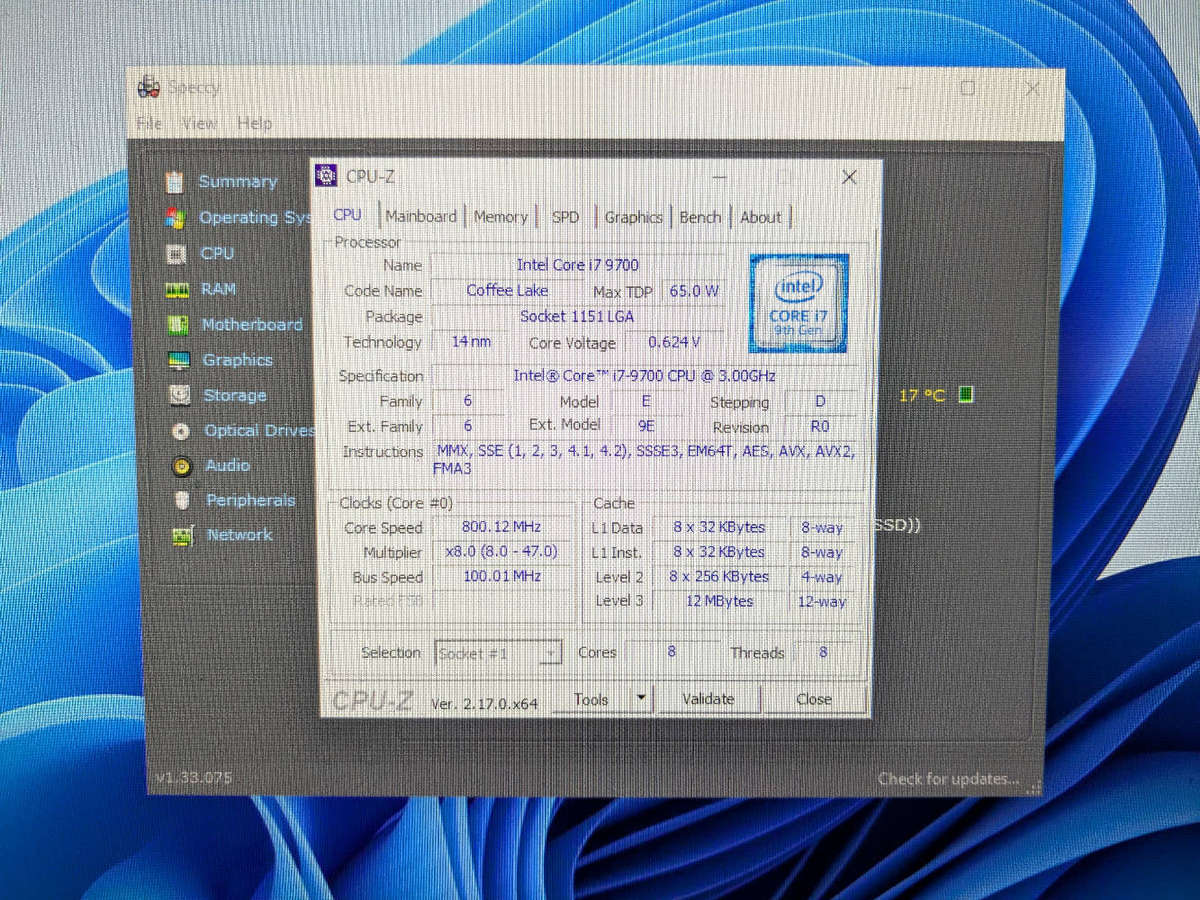Open the Storage section in Speccy
The image size is (1200, 900).
tap(235, 395)
